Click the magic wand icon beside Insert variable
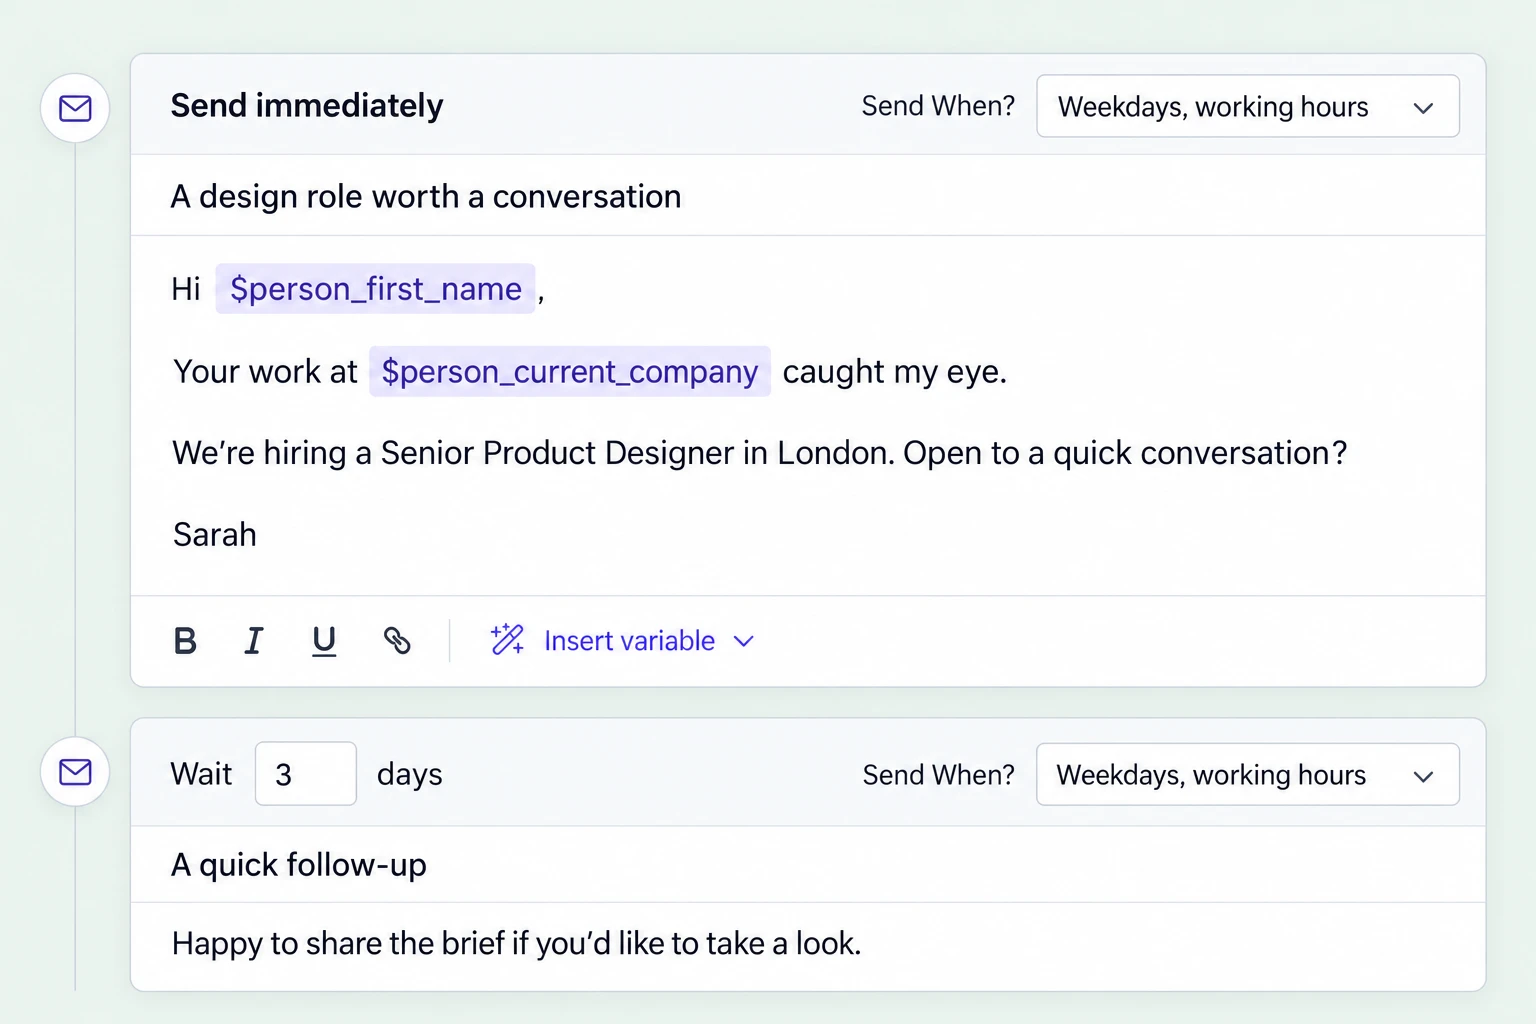Image resolution: width=1536 pixels, height=1024 pixels. point(507,639)
